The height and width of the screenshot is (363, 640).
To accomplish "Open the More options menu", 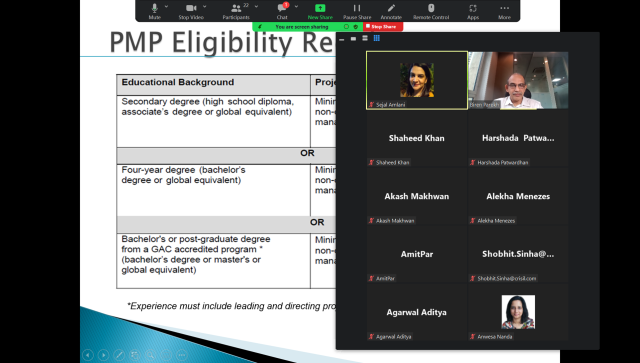I will pos(504,11).
